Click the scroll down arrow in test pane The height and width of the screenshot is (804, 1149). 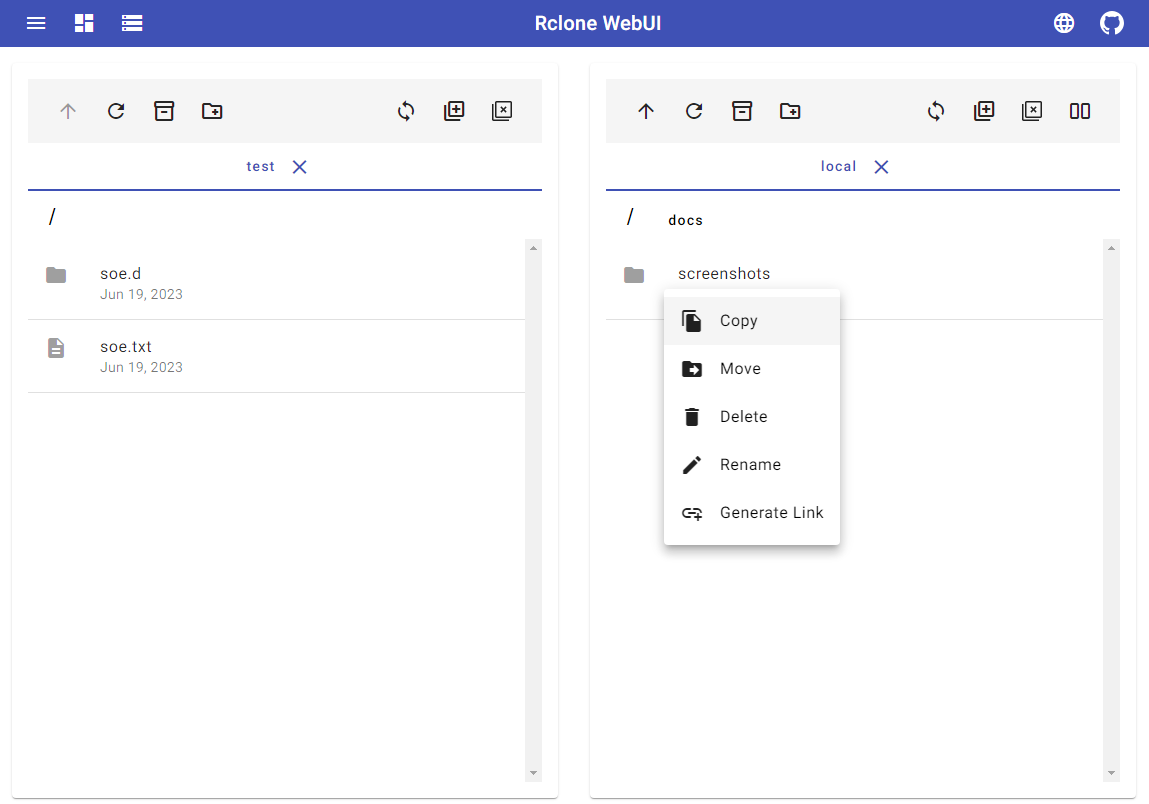tap(533, 773)
